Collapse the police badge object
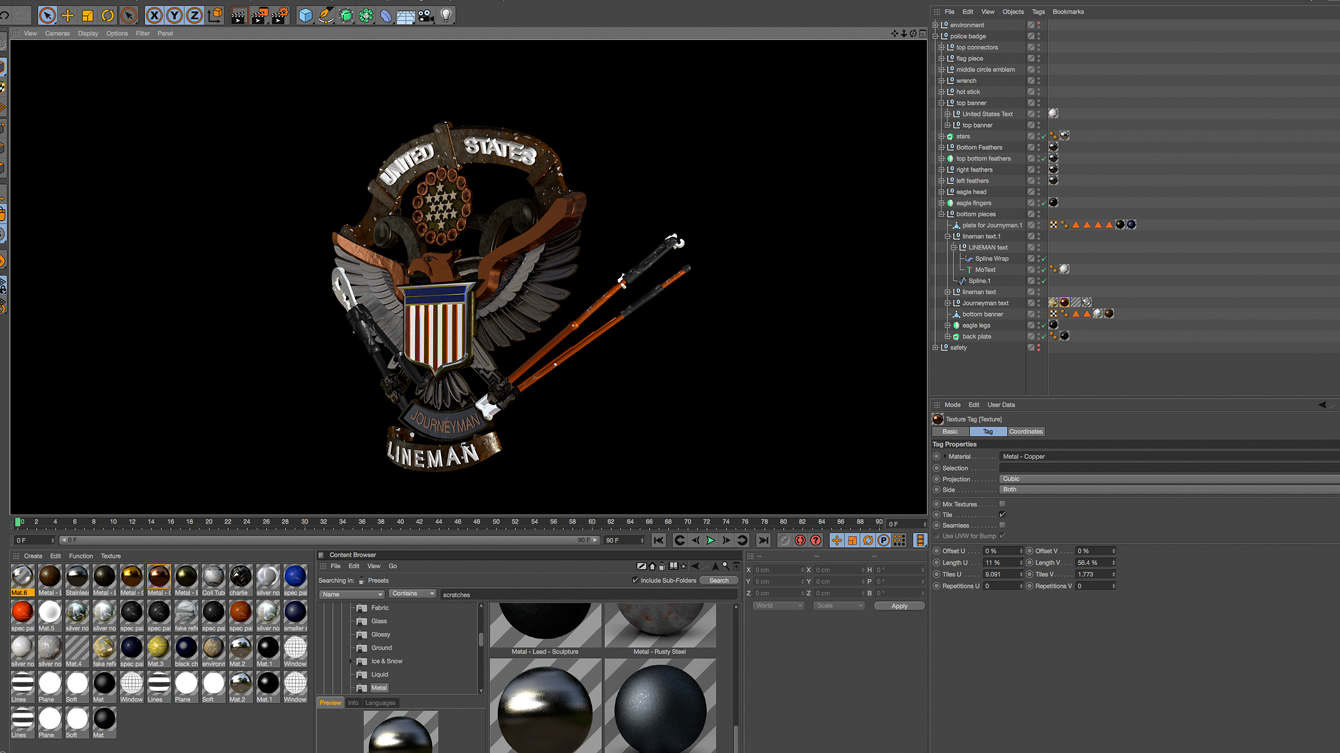This screenshot has height=753, width=1340. click(x=936, y=36)
